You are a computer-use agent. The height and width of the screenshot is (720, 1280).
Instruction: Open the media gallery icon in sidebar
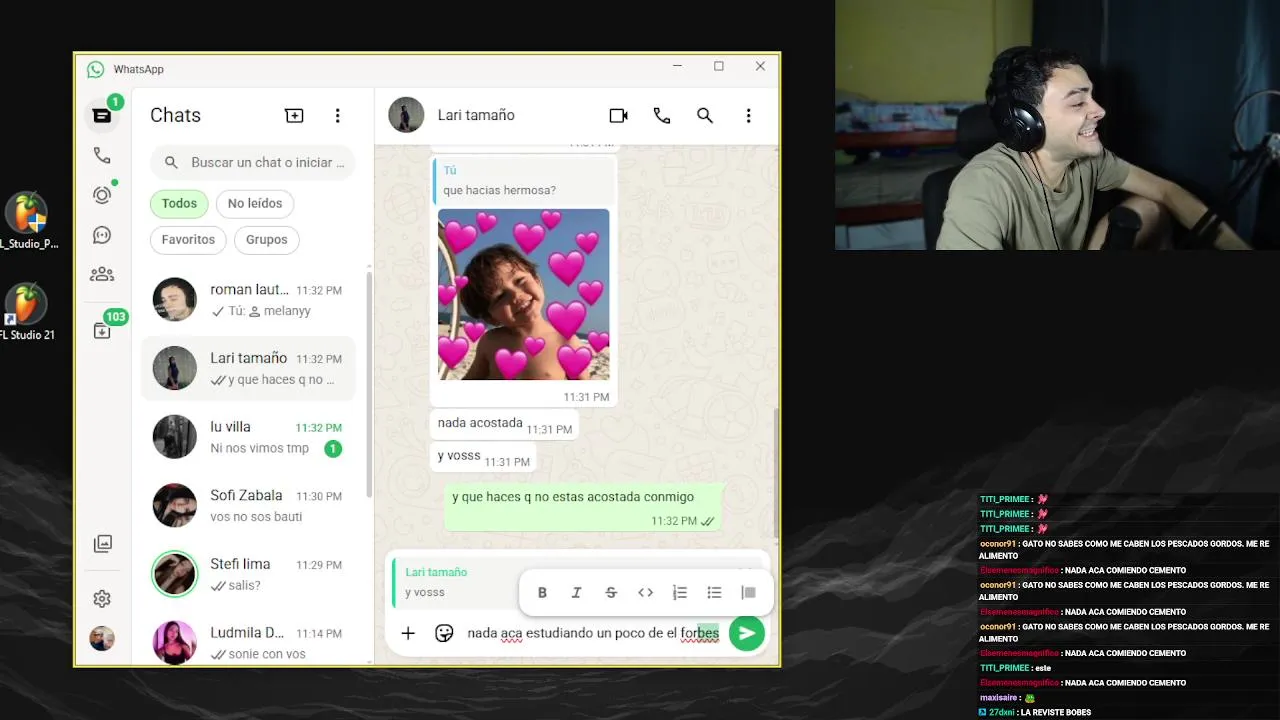(x=102, y=544)
